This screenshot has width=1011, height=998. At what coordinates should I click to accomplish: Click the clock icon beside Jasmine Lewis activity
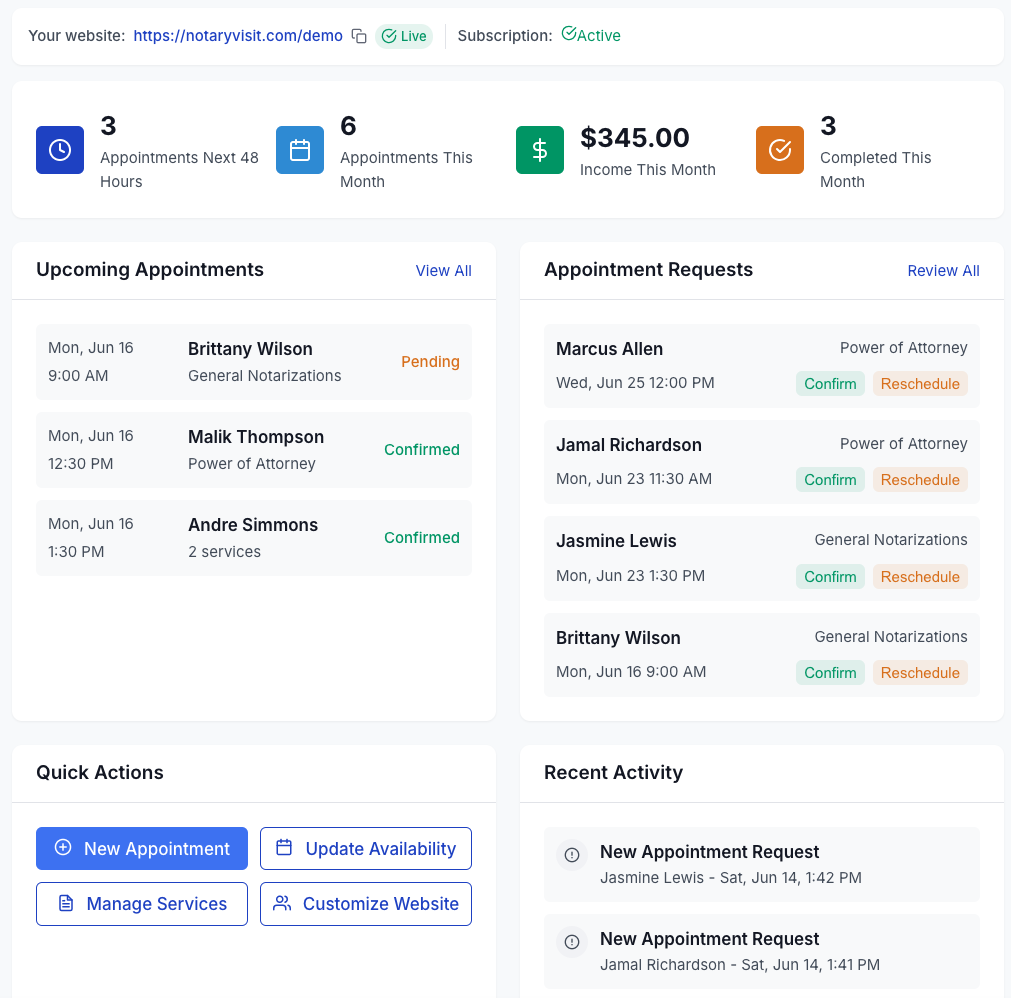click(571, 855)
